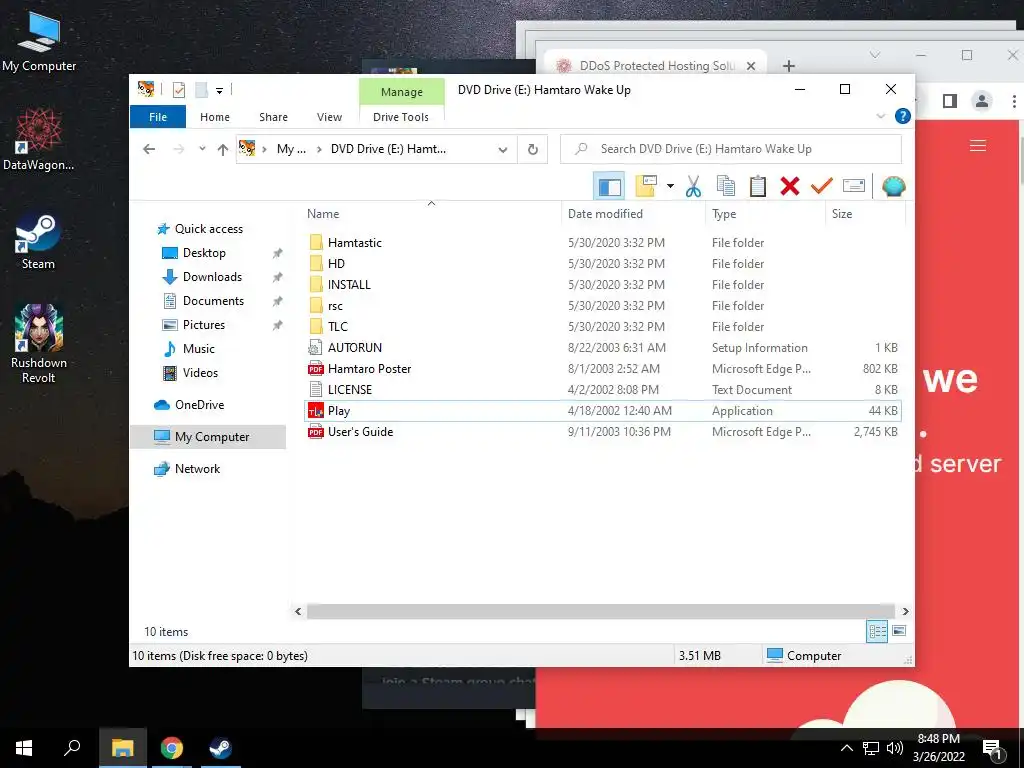Open the Chrome tab search dropdown
The width and height of the screenshot is (1024, 768).
875,55
